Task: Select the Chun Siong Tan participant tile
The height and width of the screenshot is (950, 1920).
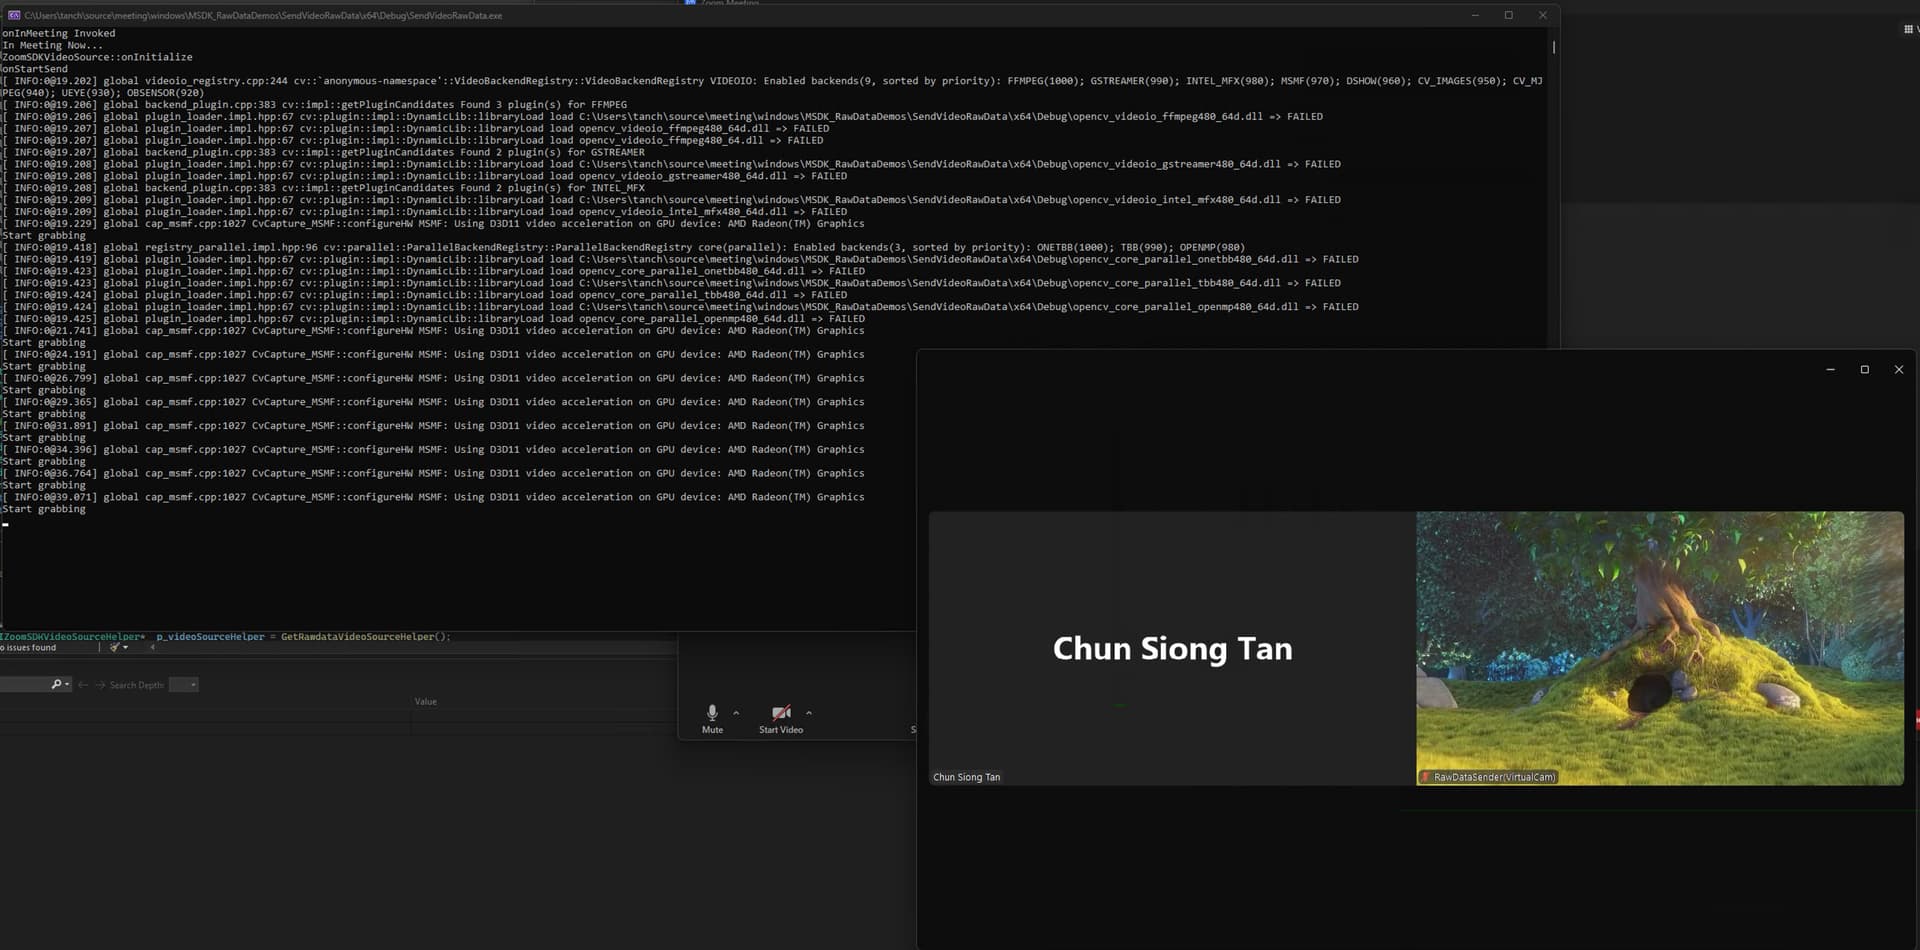Action: click(x=1172, y=648)
